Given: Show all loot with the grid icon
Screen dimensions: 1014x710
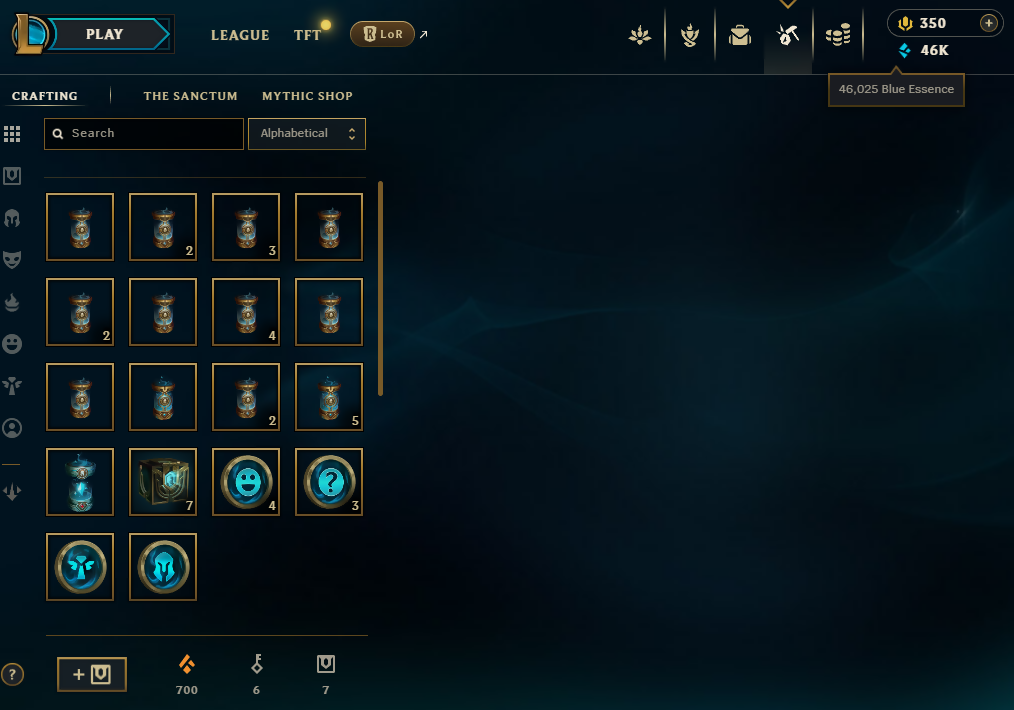Looking at the screenshot, I should (x=12, y=134).
